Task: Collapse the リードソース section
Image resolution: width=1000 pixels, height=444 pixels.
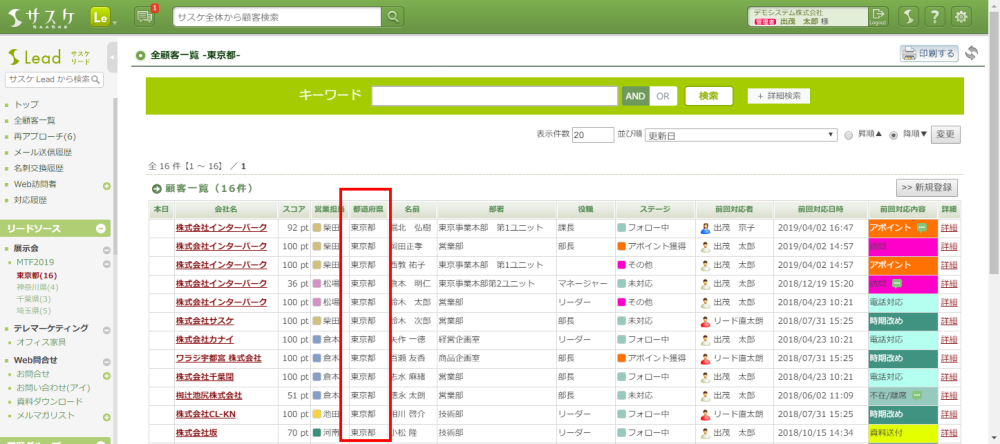Action: coord(102,229)
